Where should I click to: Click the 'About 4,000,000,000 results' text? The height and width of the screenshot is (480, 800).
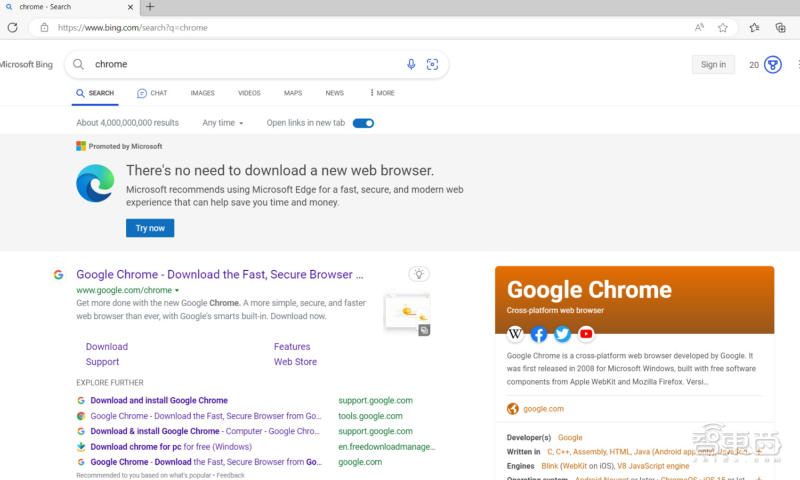(128, 123)
